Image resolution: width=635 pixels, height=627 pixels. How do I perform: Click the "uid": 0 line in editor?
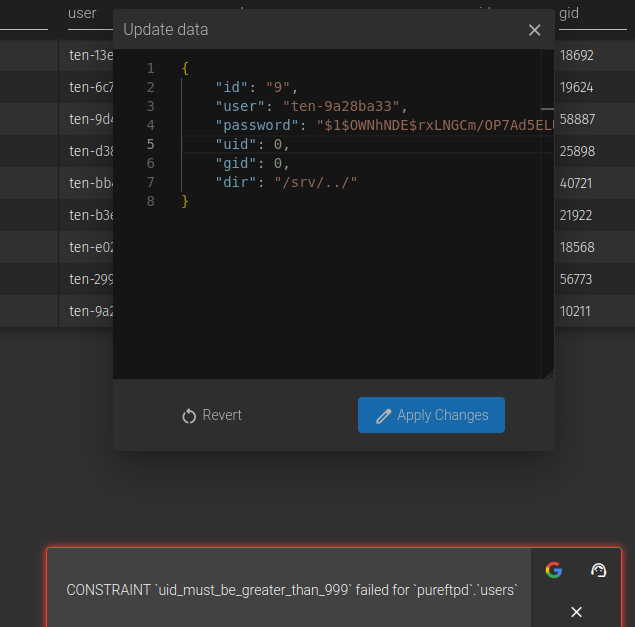[252, 144]
